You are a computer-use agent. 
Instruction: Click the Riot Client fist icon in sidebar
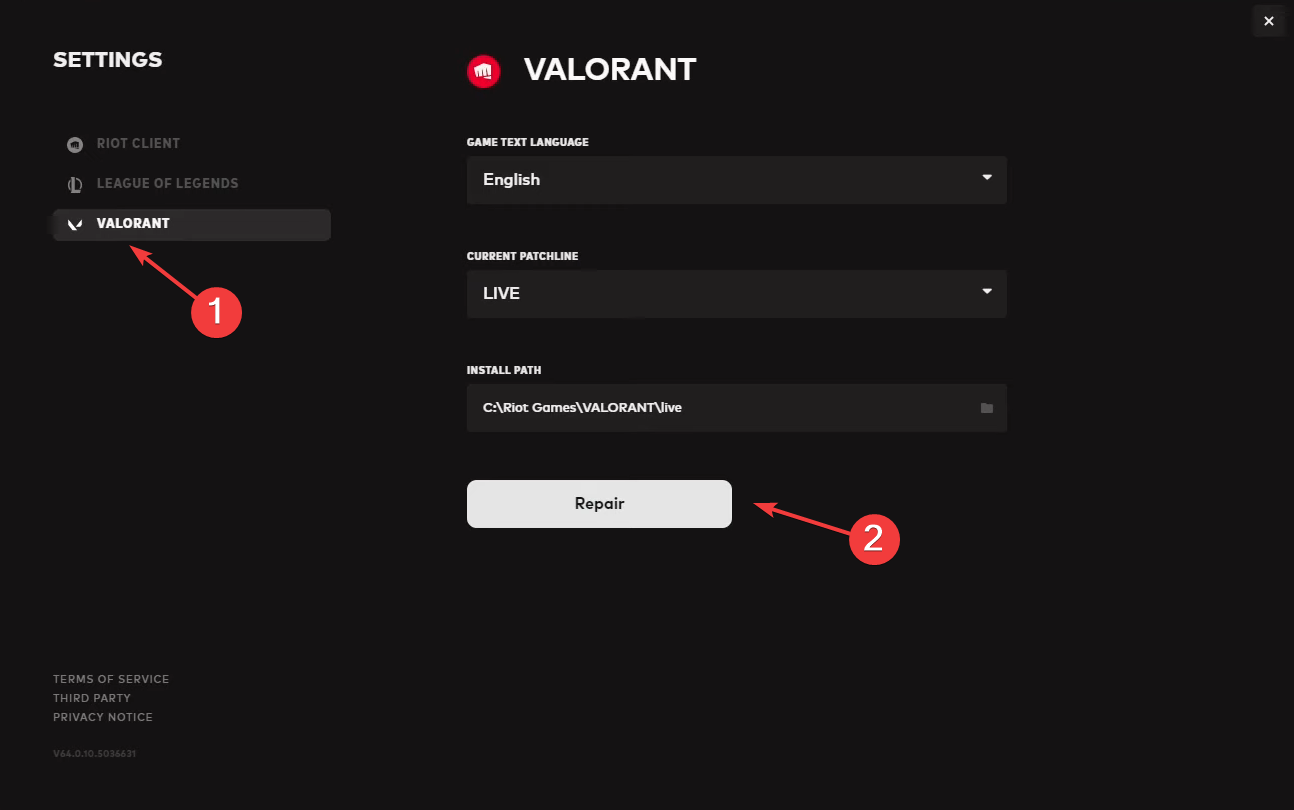(75, 145)
